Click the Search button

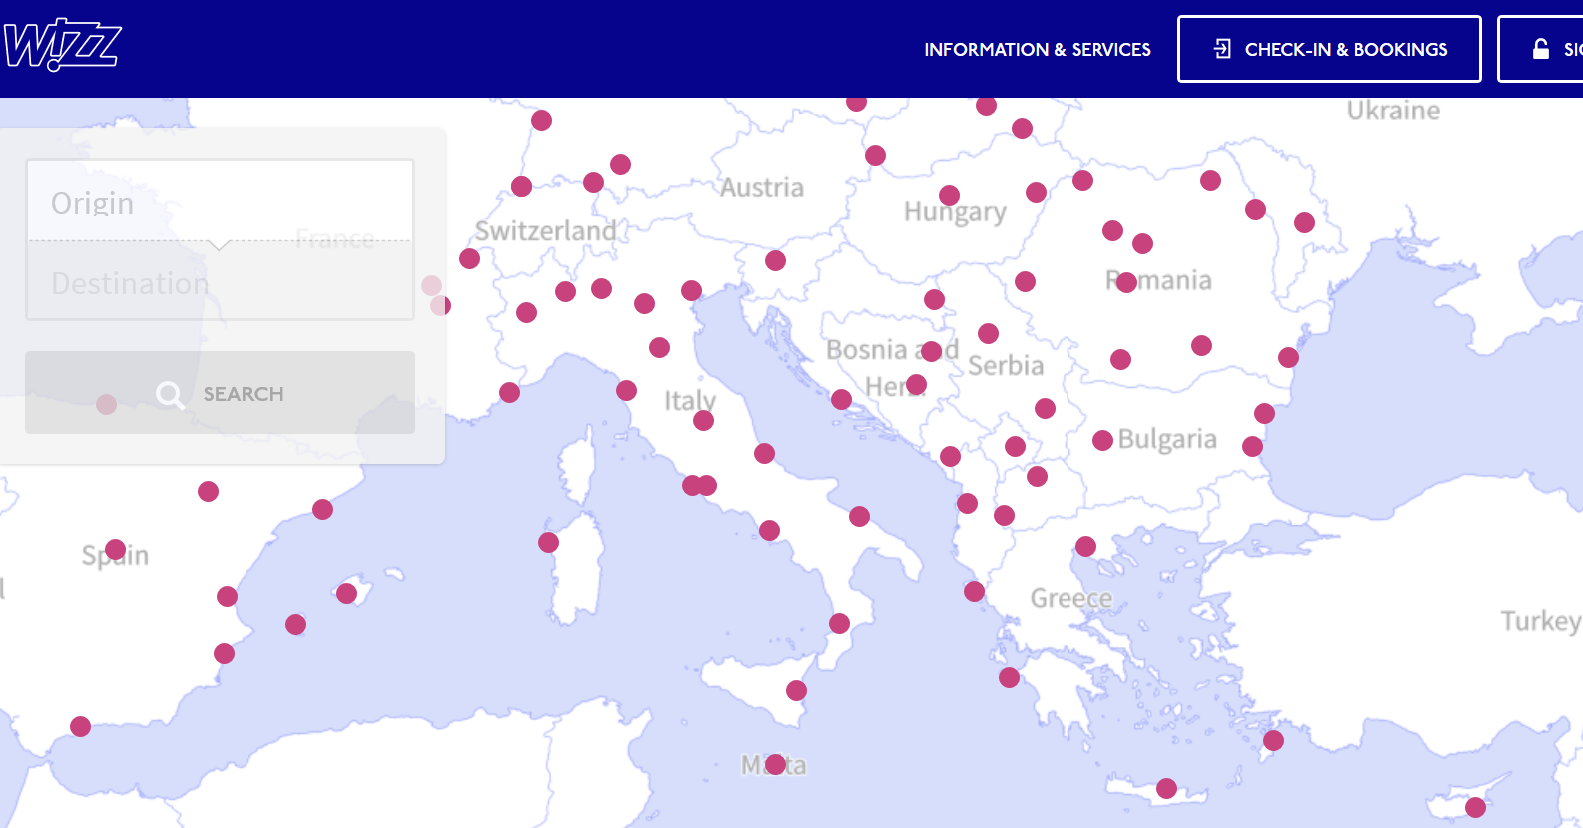(x=220, y=392)
